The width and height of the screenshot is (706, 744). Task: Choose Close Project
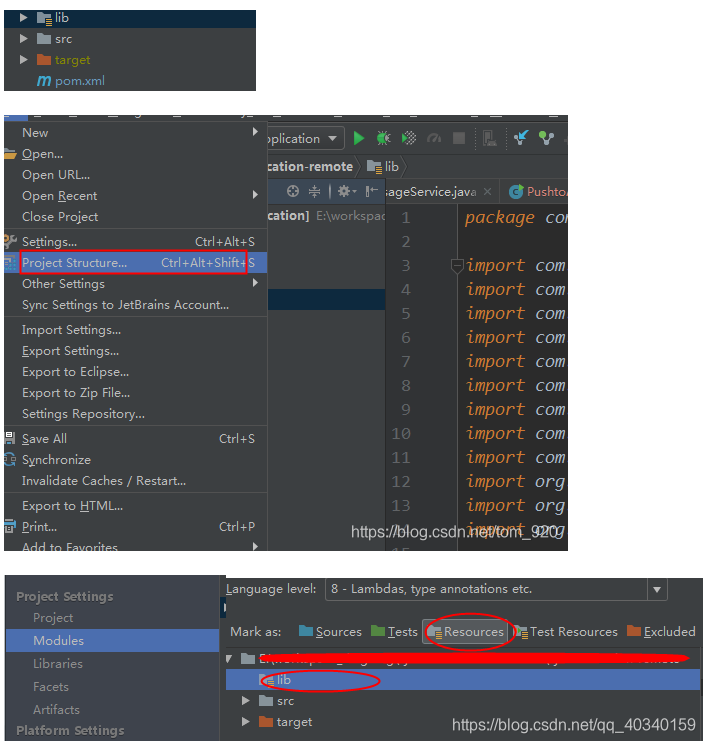[136, 216]
